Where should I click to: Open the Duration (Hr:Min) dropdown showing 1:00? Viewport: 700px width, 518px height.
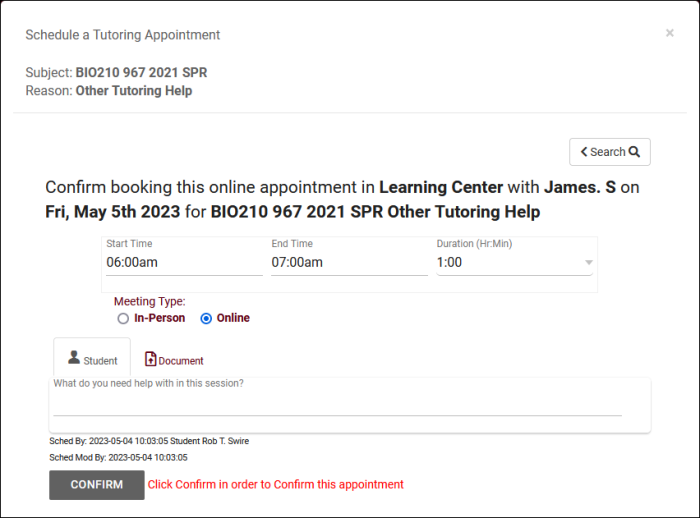point(510,263)
